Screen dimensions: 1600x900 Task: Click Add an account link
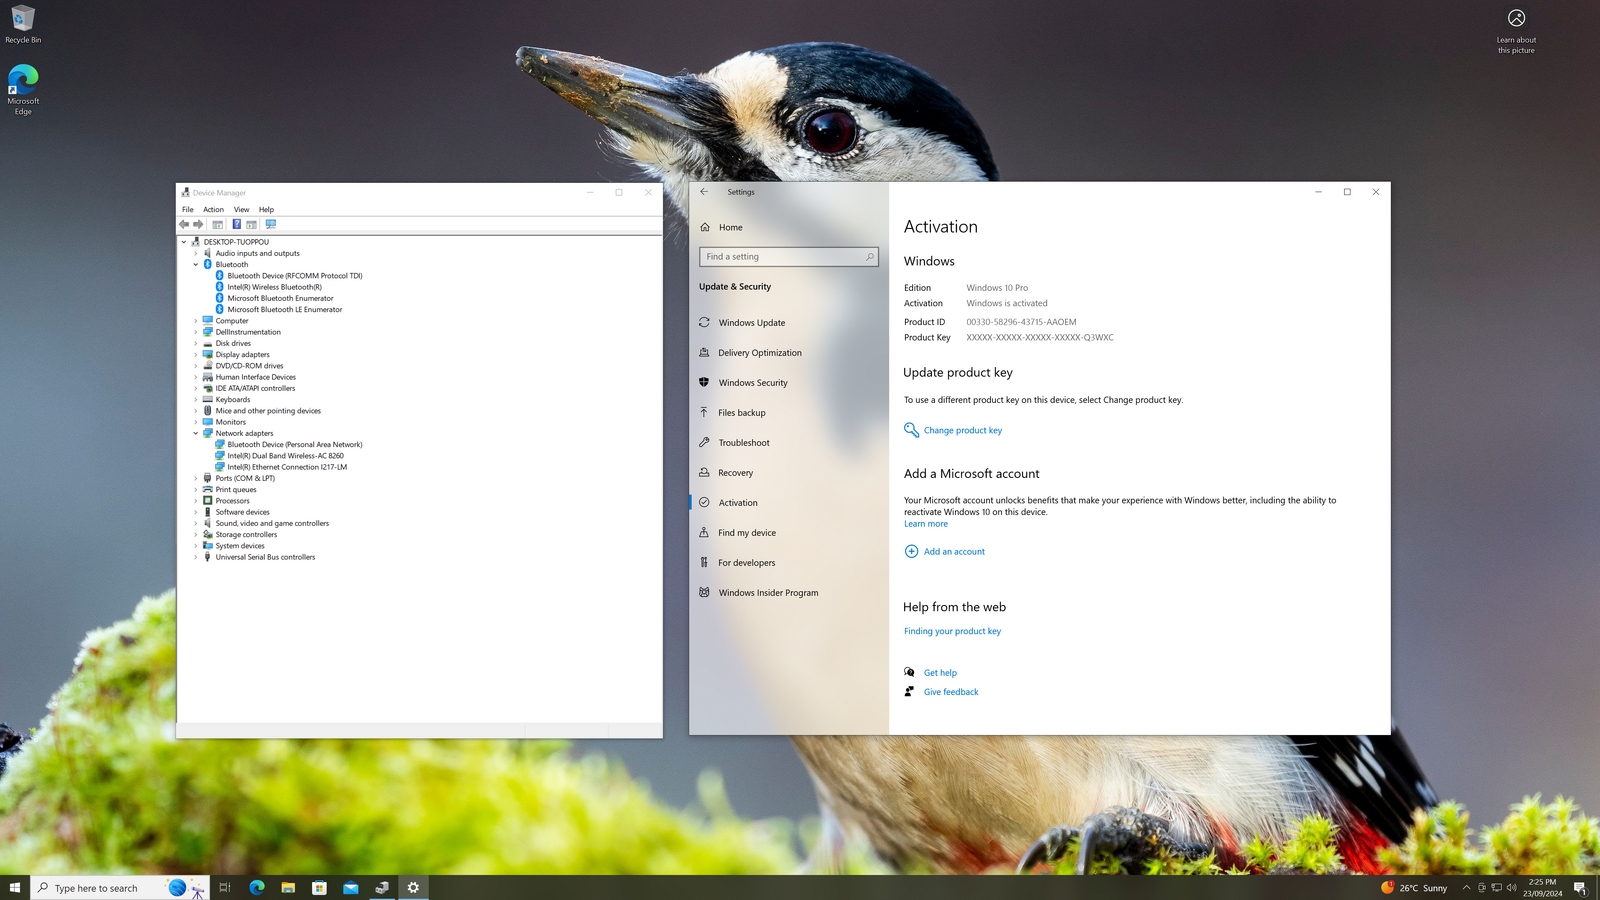[954, 552]
